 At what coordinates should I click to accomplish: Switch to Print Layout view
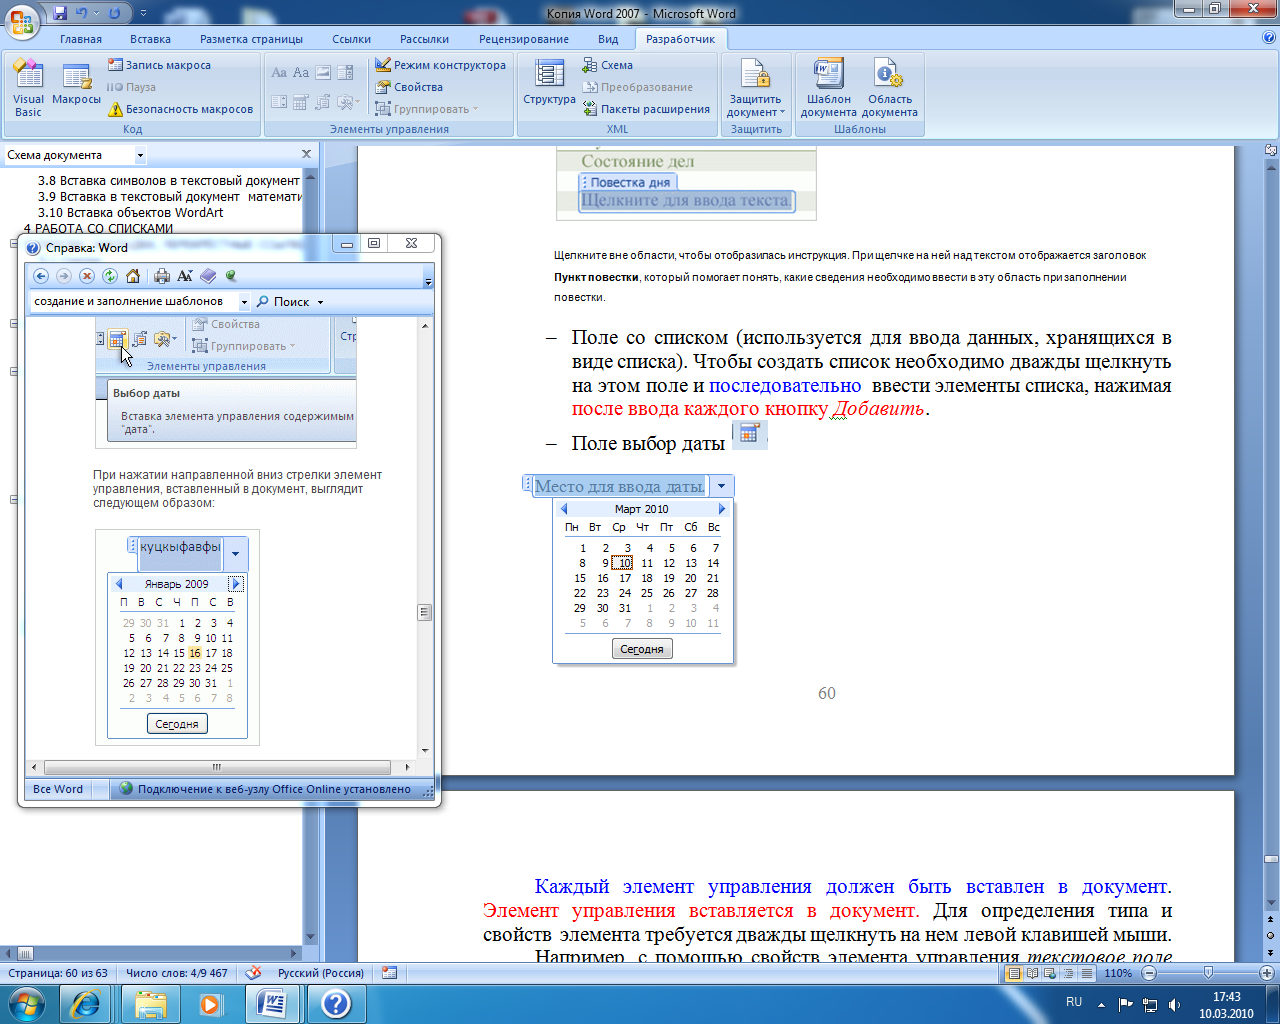1014,973
